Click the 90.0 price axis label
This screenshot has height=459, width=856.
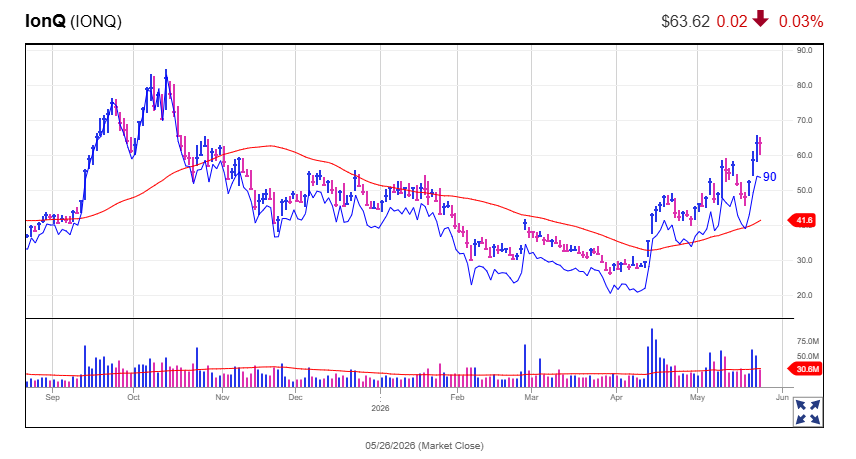pos(804,50)
